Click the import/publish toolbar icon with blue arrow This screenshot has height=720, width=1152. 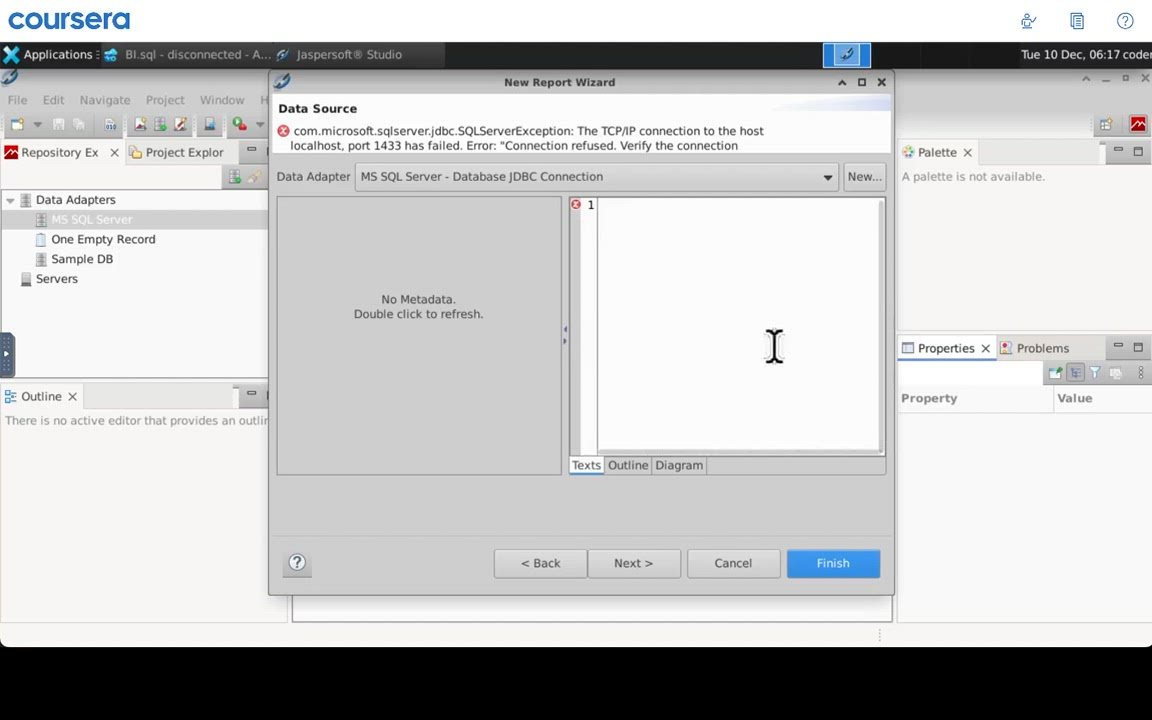click(209, 124)
